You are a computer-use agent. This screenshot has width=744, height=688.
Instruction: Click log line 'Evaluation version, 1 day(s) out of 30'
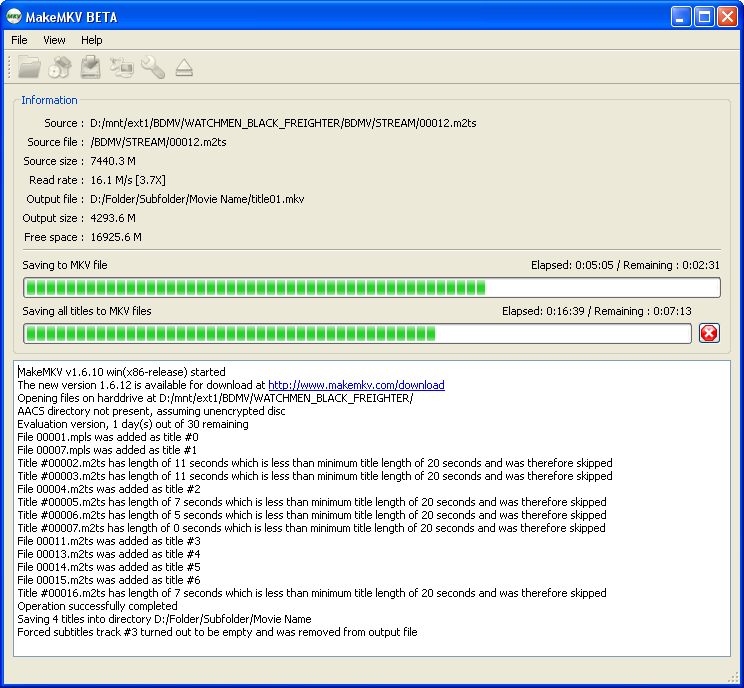tap(133, 424)
